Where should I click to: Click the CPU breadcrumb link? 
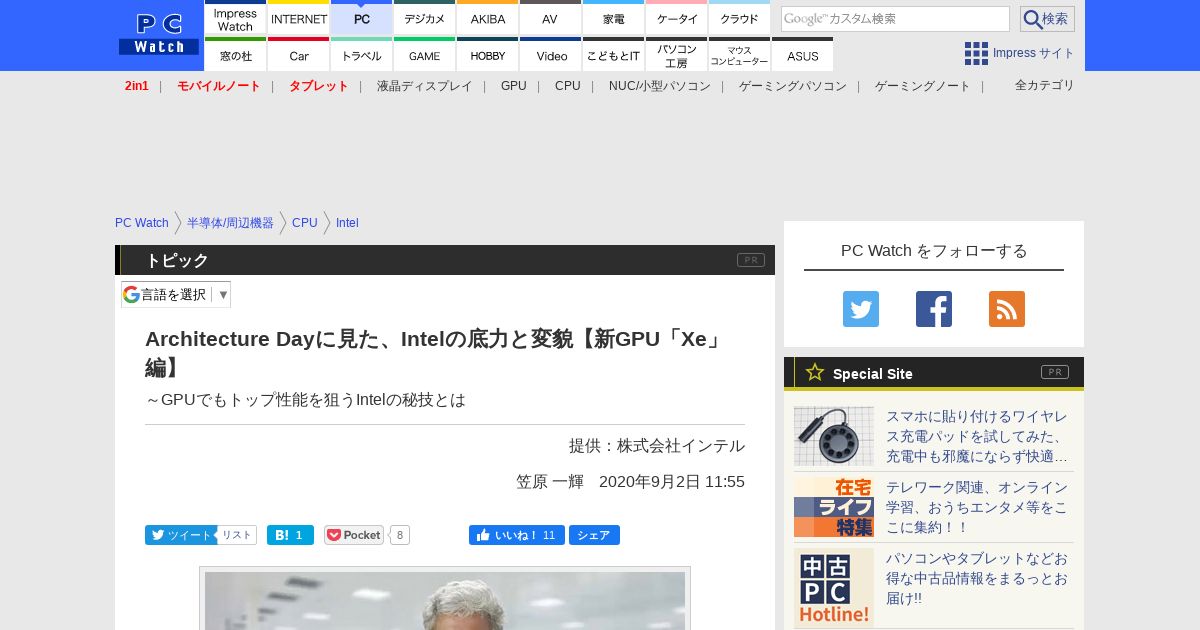(305, 223)
